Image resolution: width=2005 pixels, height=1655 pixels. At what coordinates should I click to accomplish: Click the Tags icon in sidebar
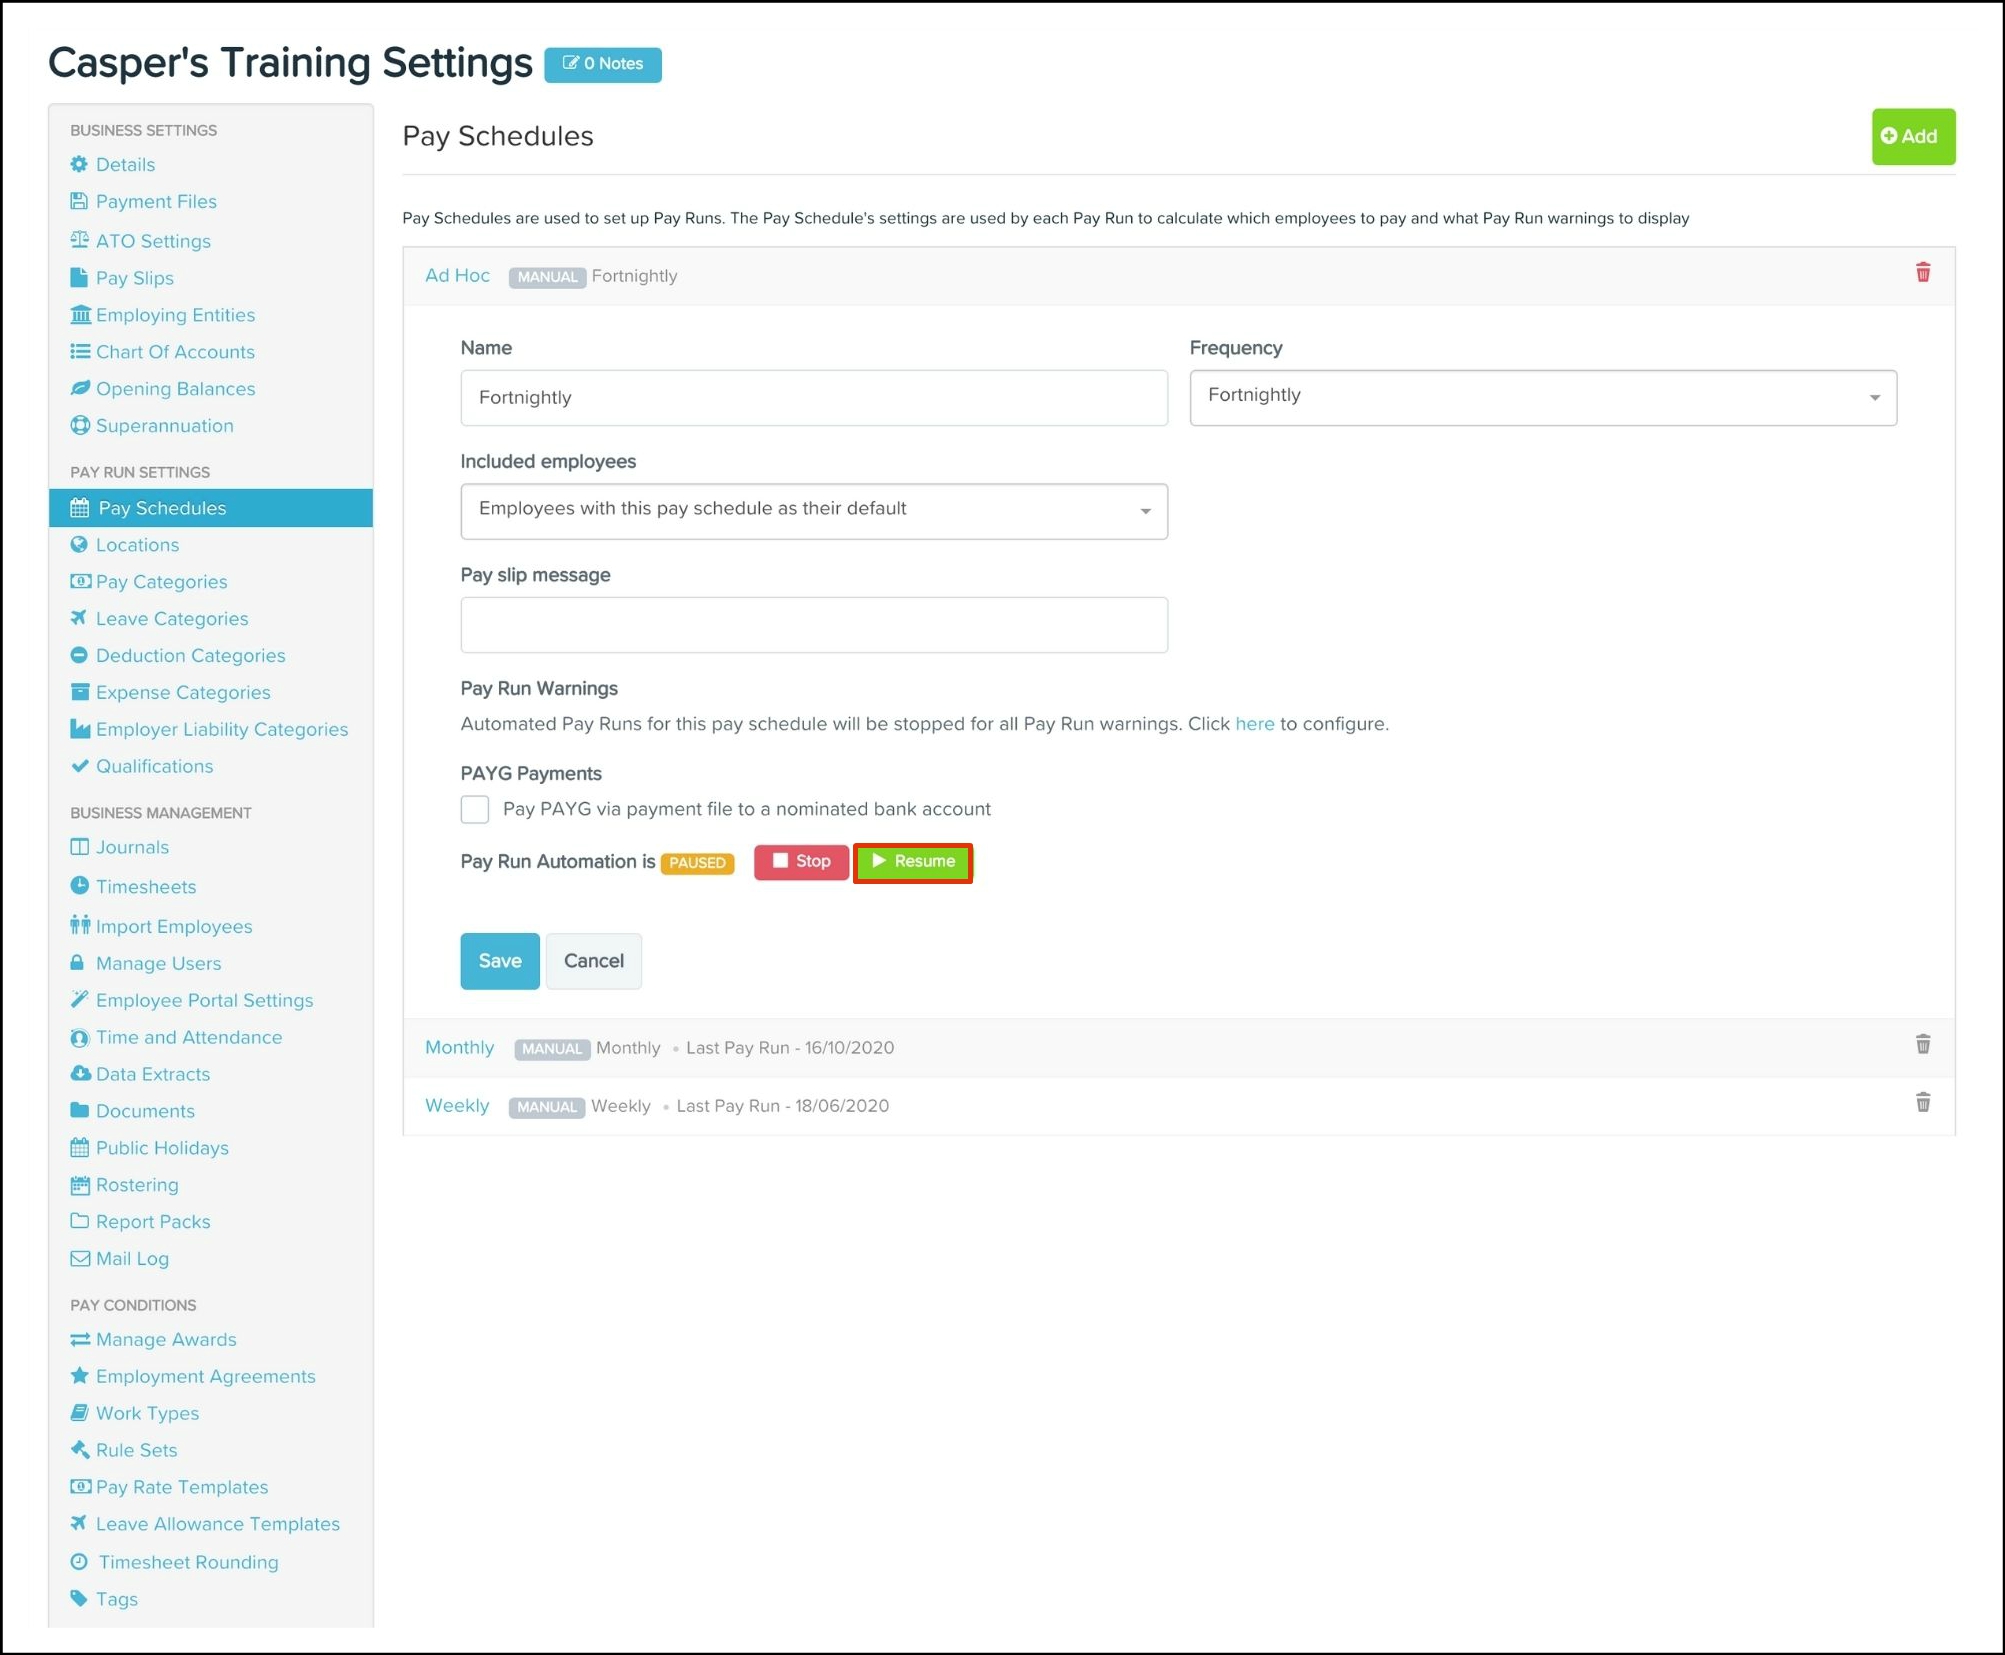click(79, 1598)
